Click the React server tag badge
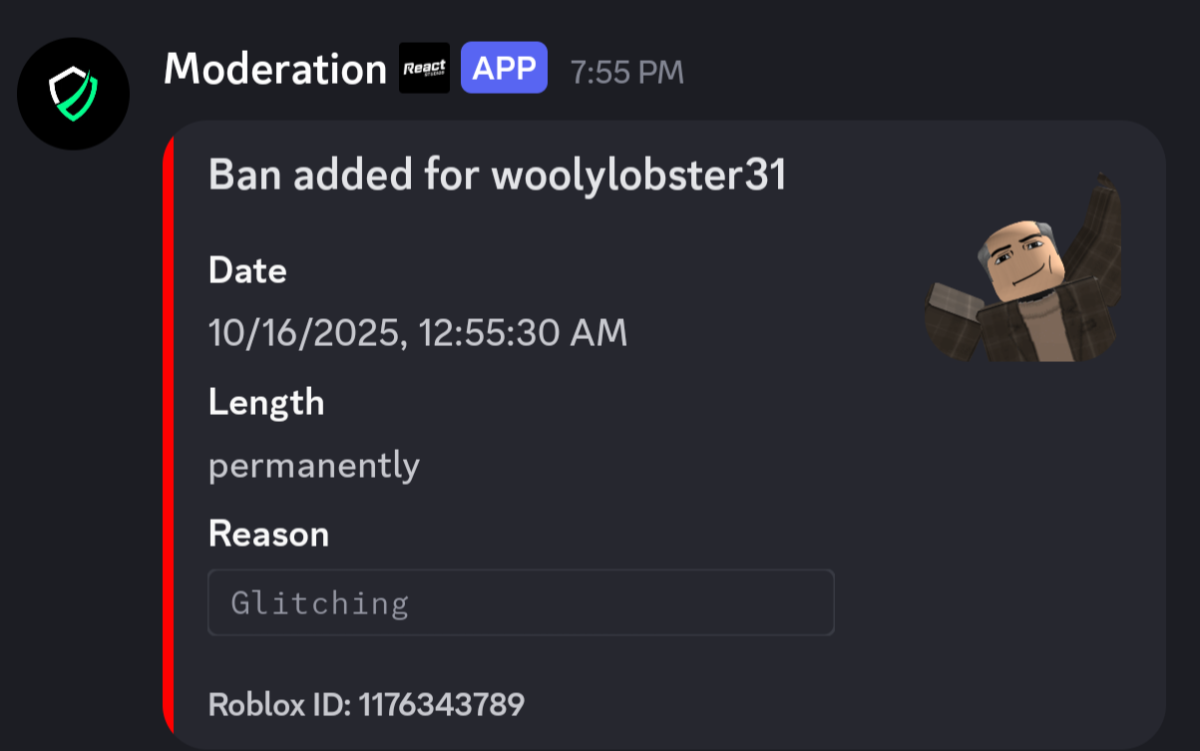Viewport: 1200px width, 751px height. (424, 68)
